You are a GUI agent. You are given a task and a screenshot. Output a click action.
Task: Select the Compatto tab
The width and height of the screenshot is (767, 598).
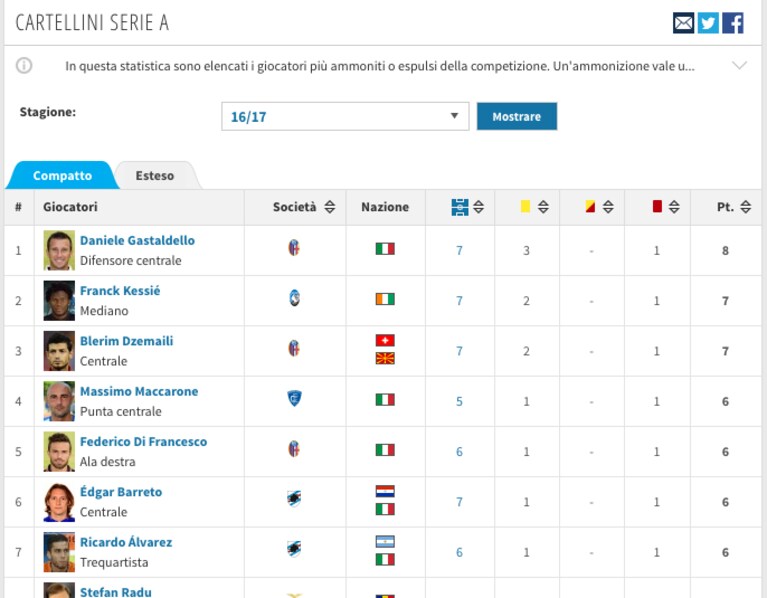(62, 176)
